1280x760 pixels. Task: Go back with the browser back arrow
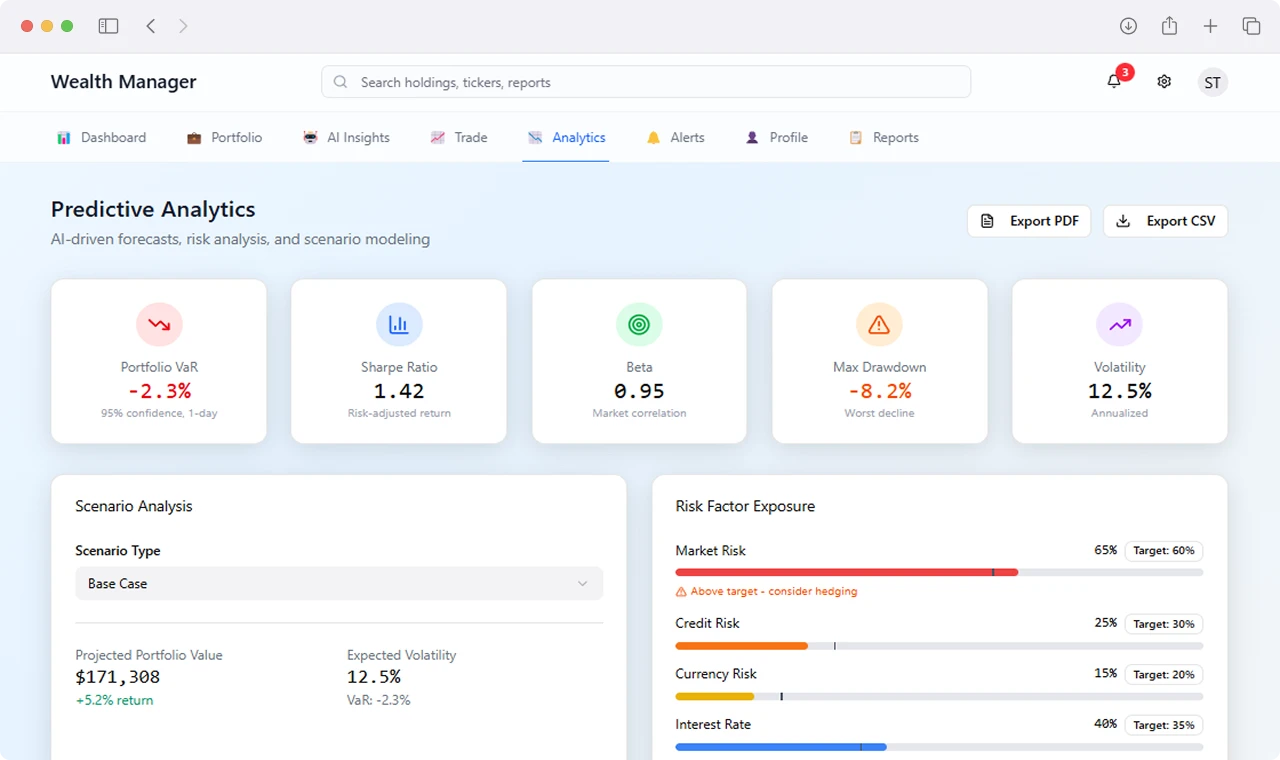[x=151, y=26]
